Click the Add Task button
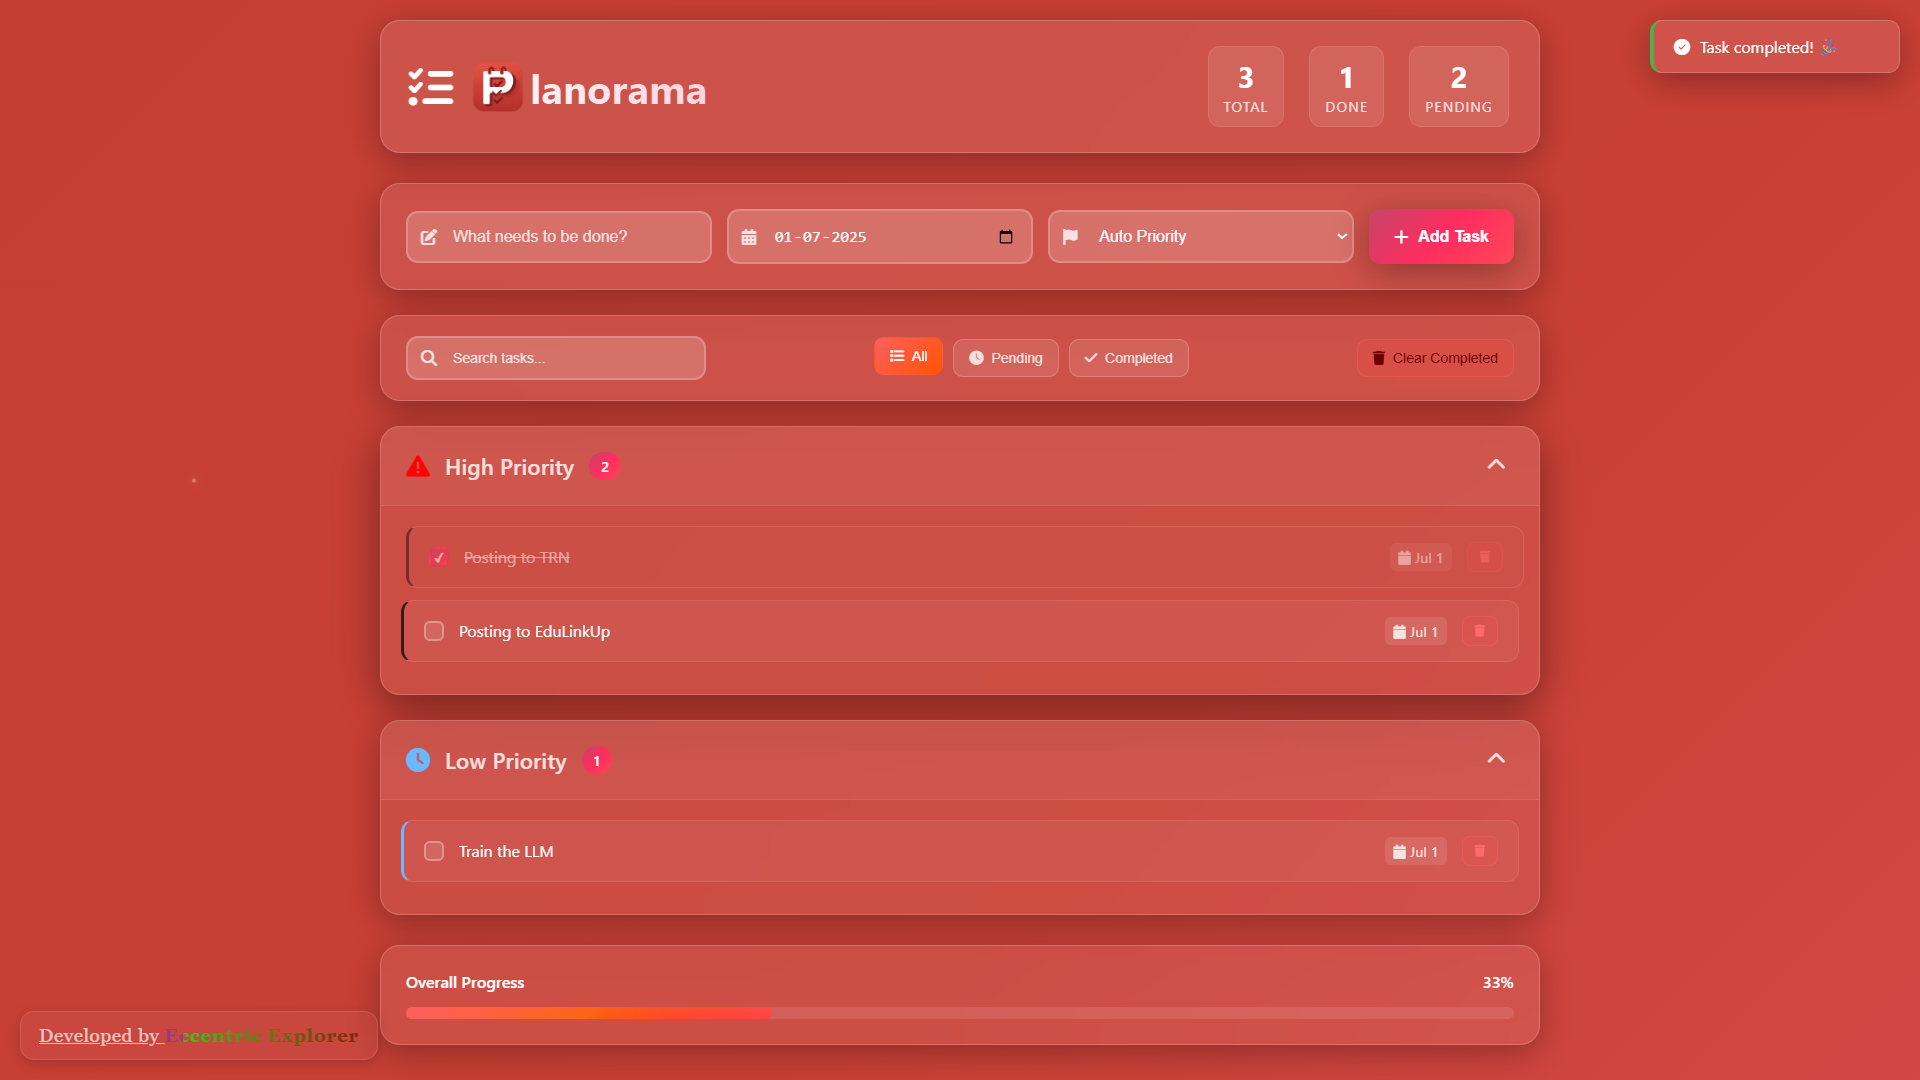The height and width of the screenshot is (1080, 1920). pyautogui.click(x=1441, y=237)
